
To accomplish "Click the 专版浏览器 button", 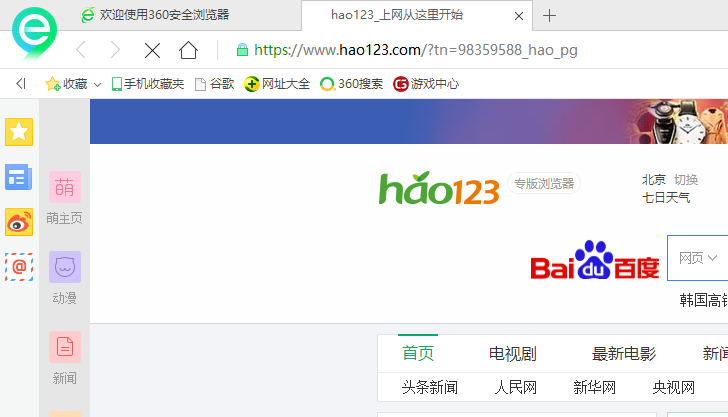I will [x=544, y=183].
